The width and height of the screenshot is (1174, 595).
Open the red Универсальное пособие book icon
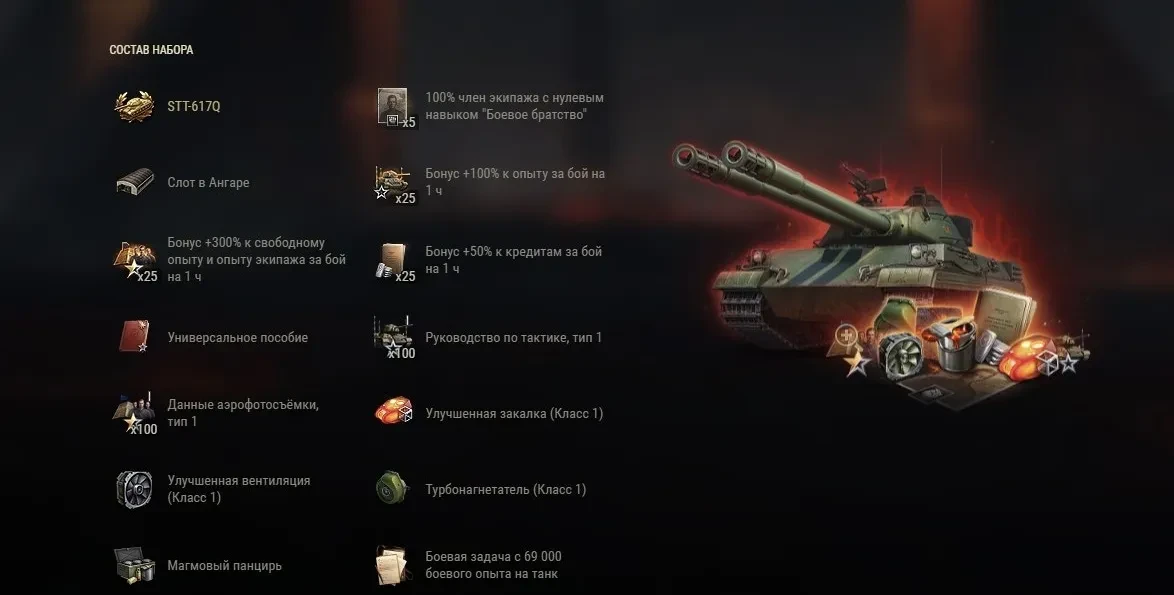pyautogui.click(x=135, y=337)
